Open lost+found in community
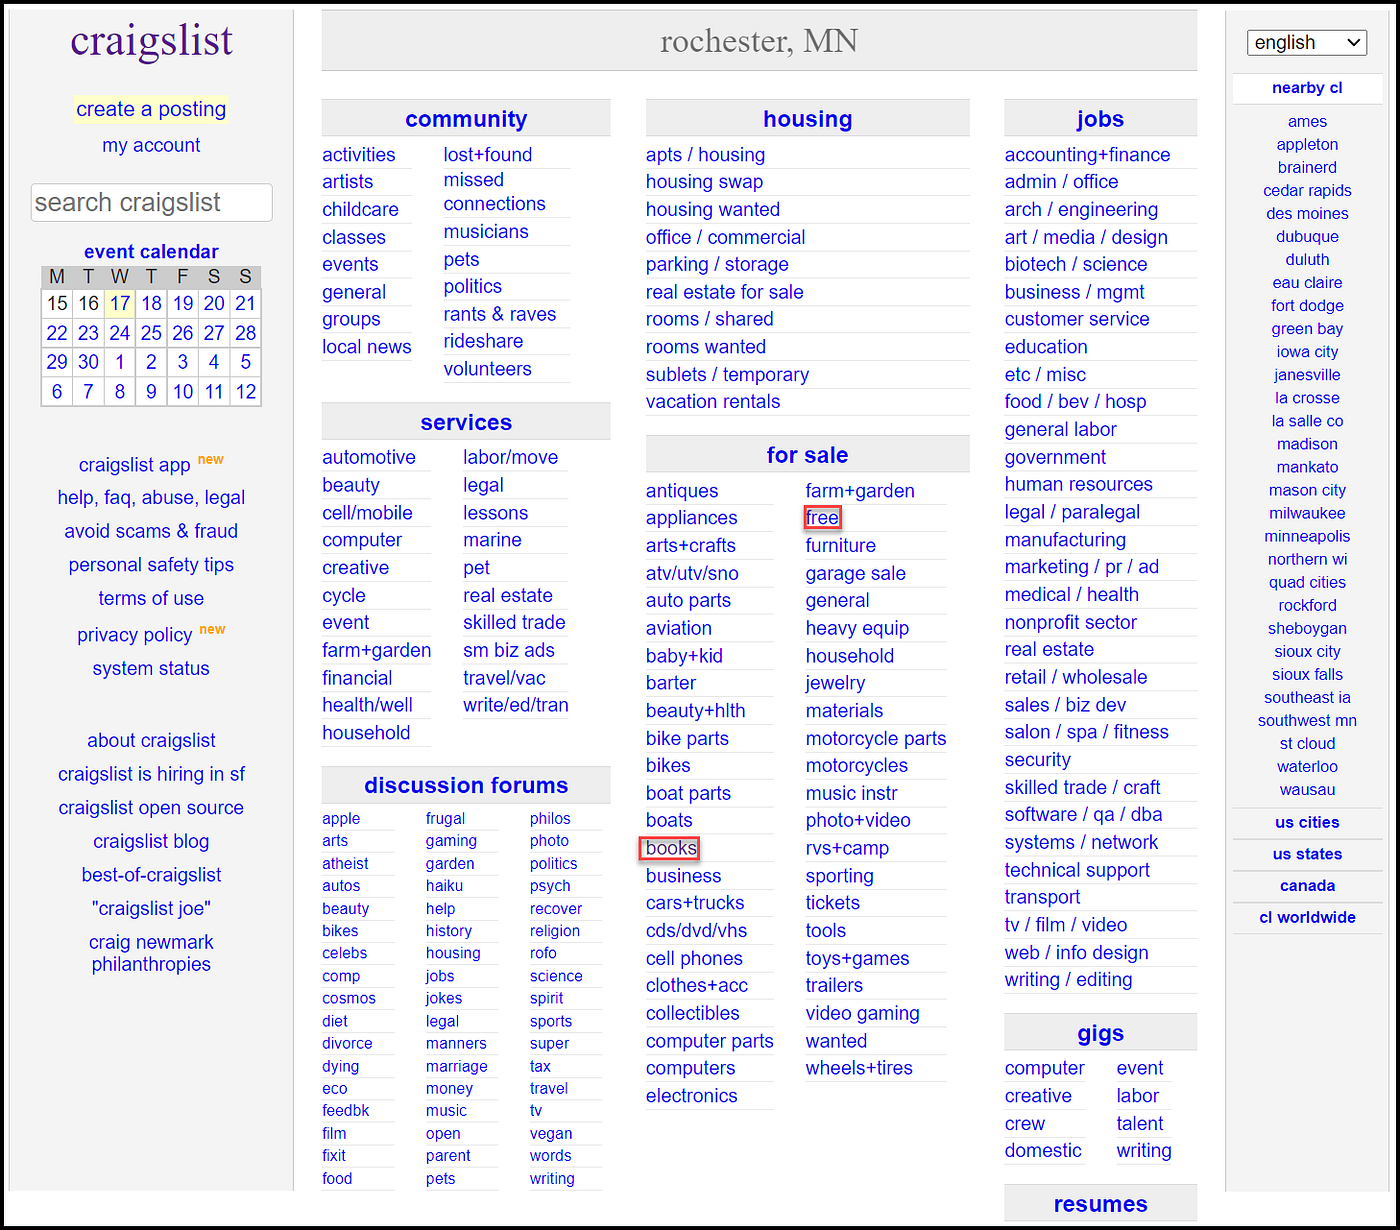Image resolution: width=1400 pixels, height=1230 pixels. (x=488, y=155)
